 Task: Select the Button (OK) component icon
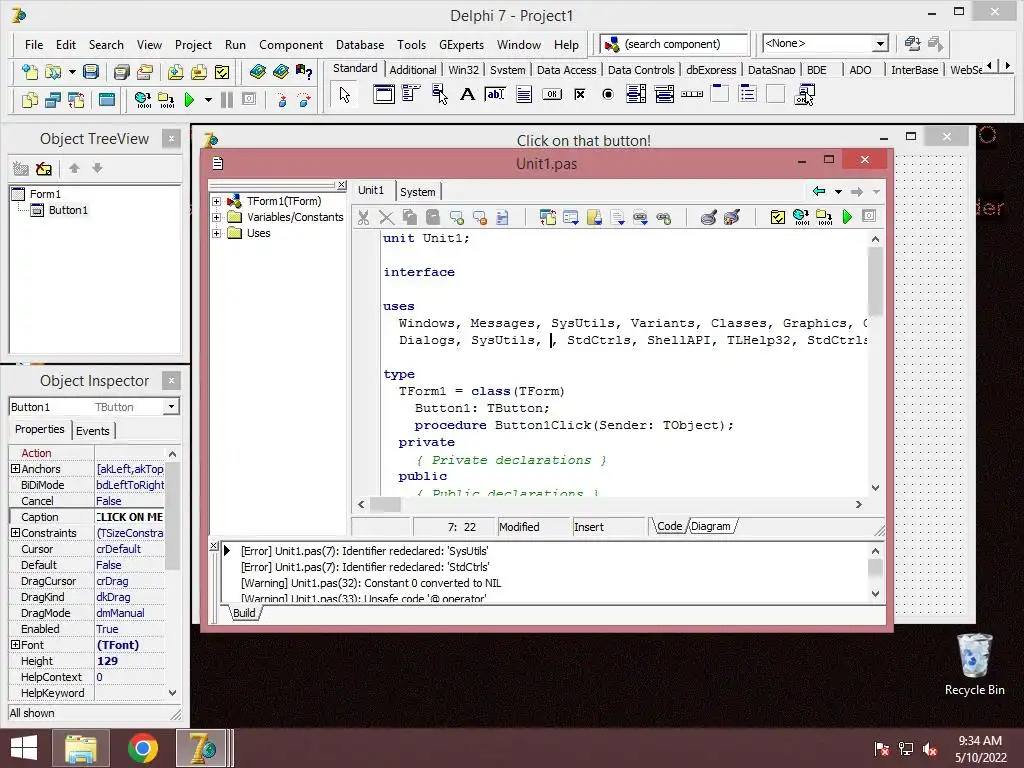click(x=552, y=95)
